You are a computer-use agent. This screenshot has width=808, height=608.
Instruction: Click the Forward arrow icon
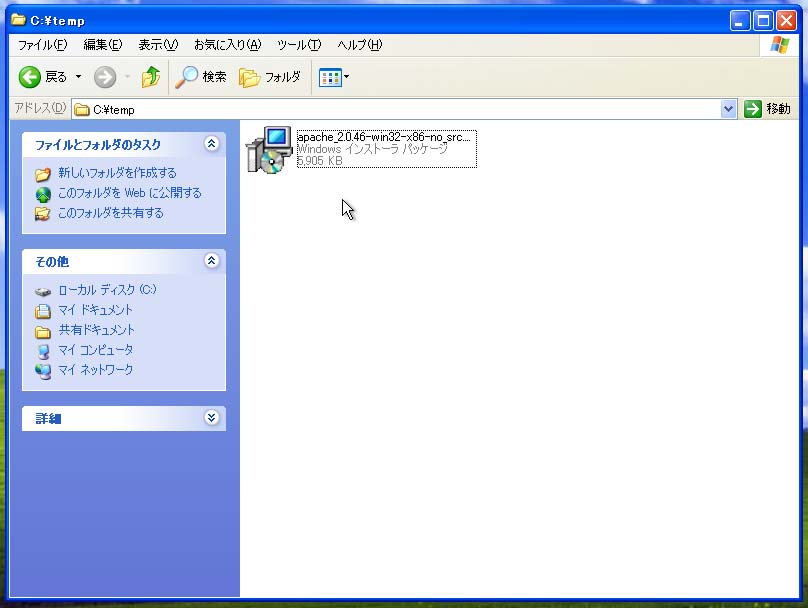105,77
